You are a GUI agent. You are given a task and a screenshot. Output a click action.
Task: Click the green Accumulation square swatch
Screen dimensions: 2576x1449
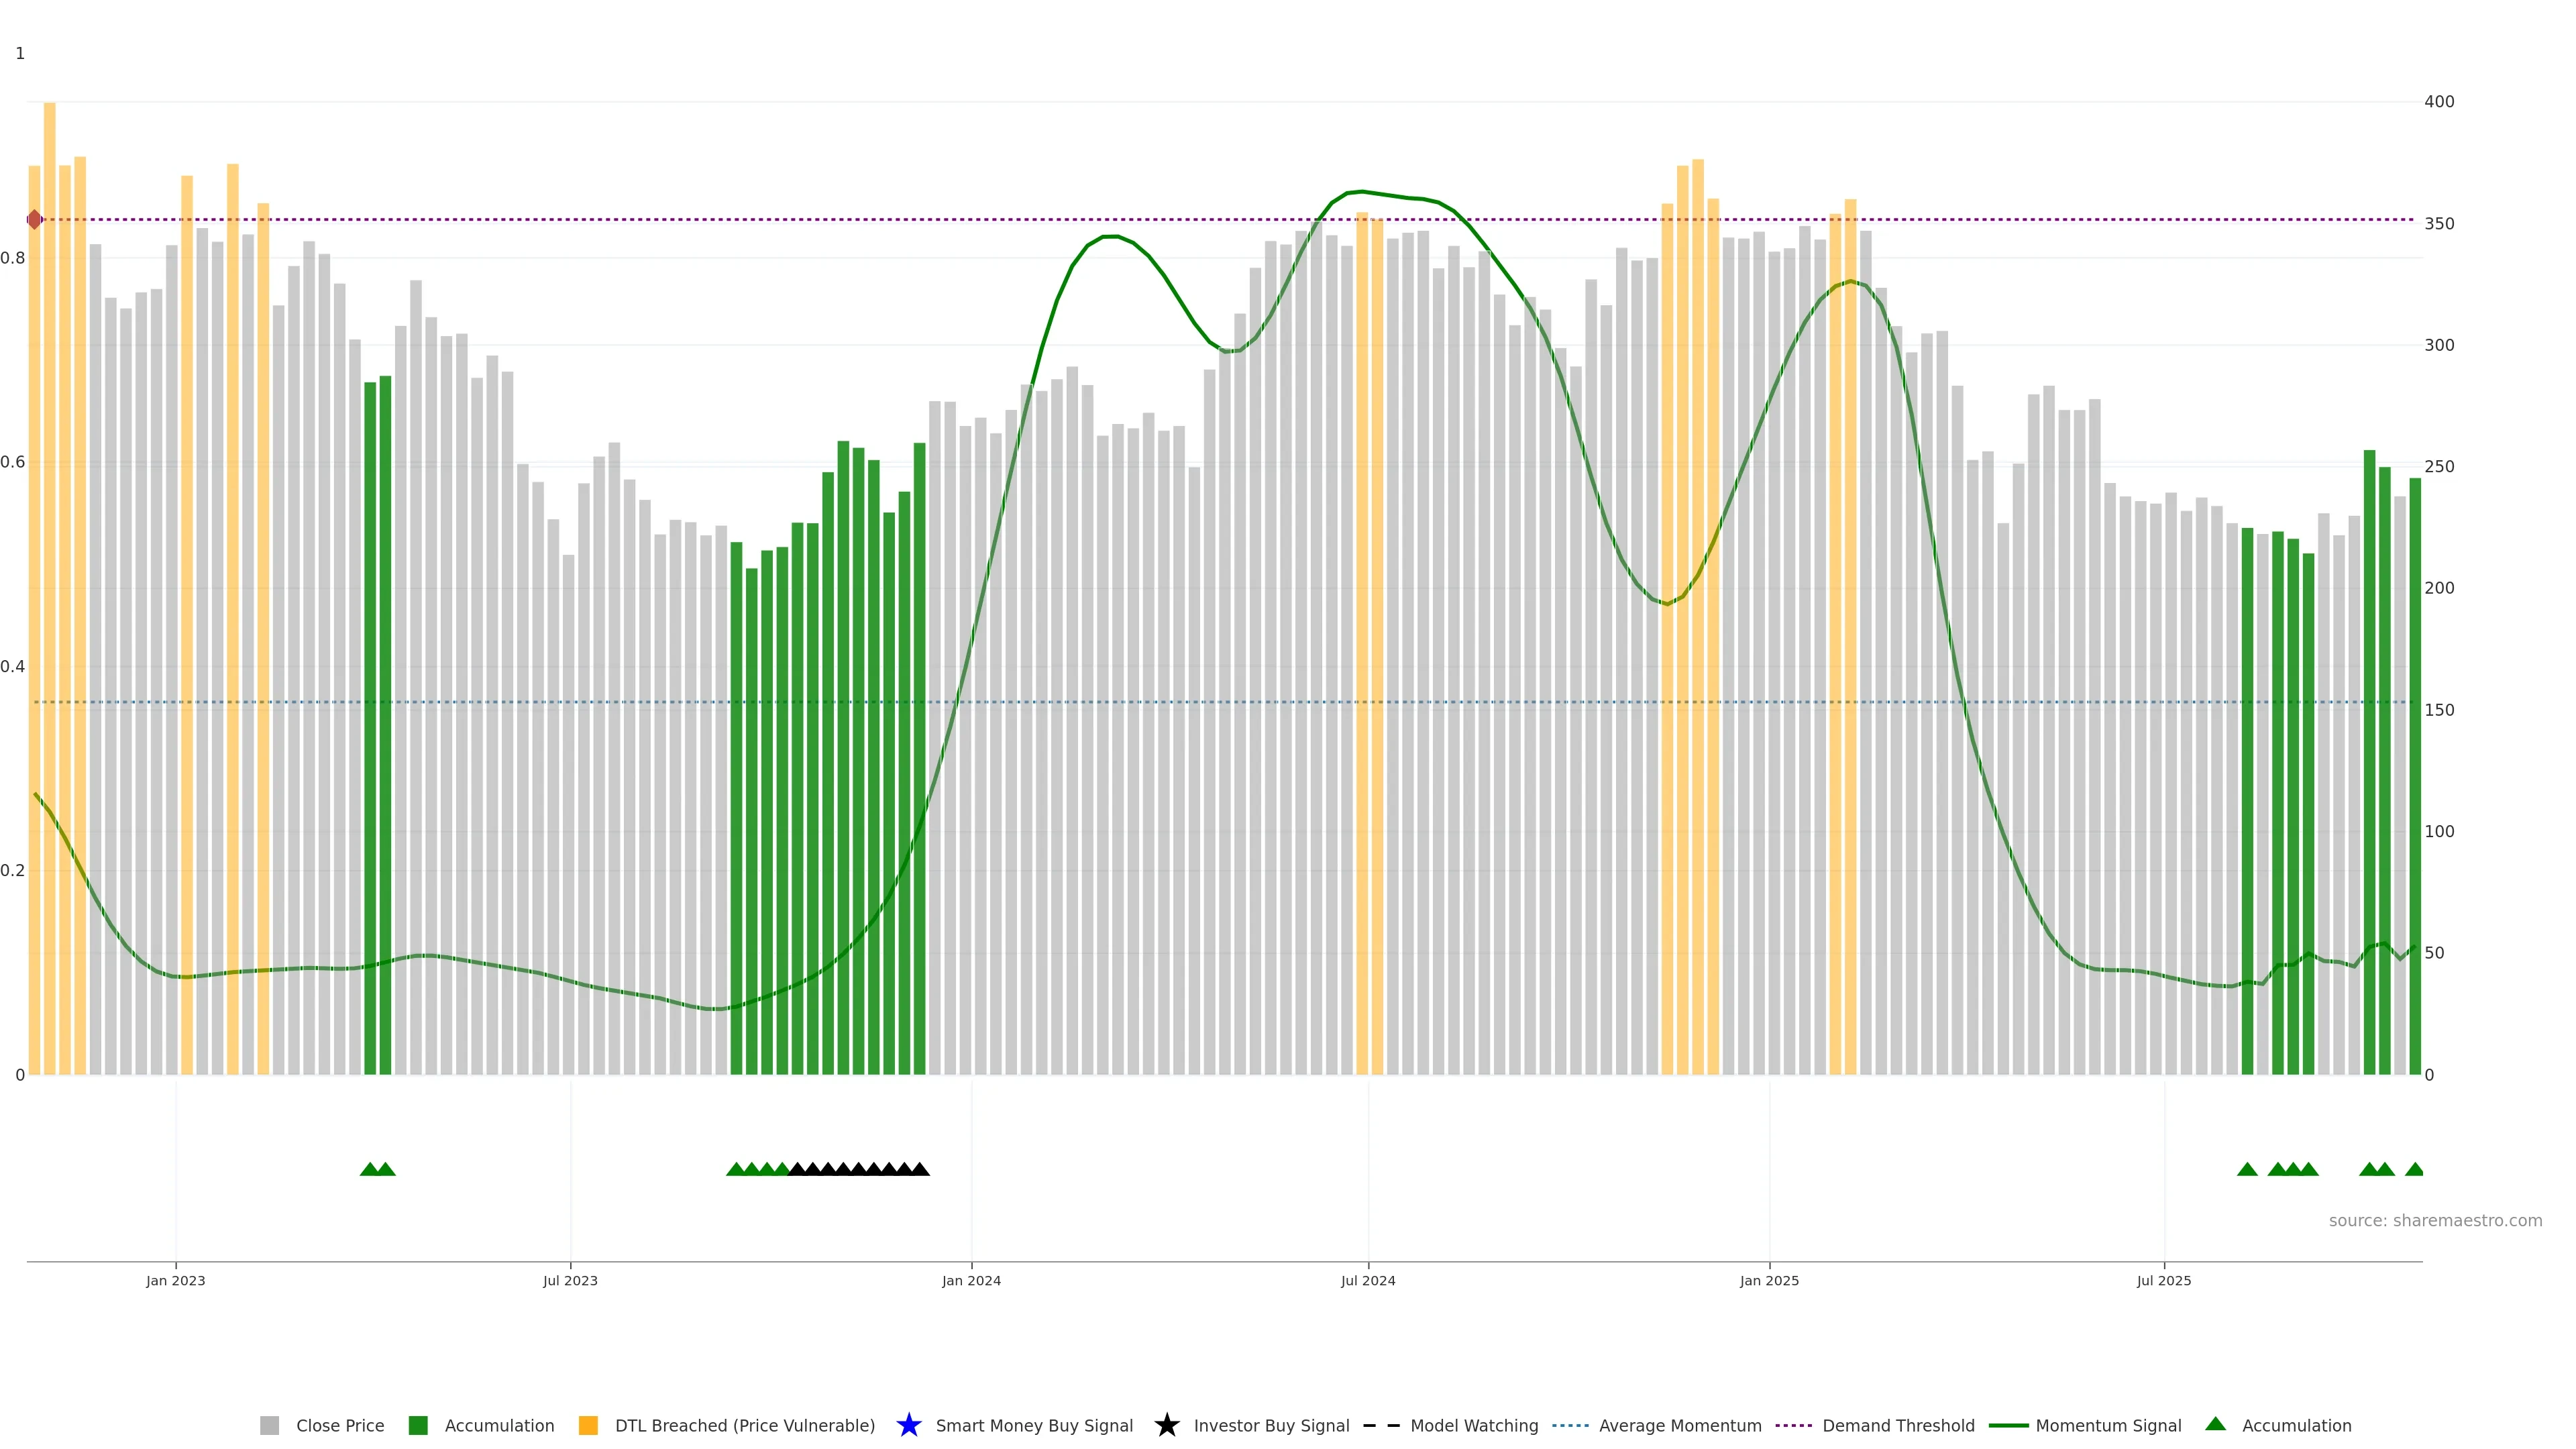[x=418, y=1425]
